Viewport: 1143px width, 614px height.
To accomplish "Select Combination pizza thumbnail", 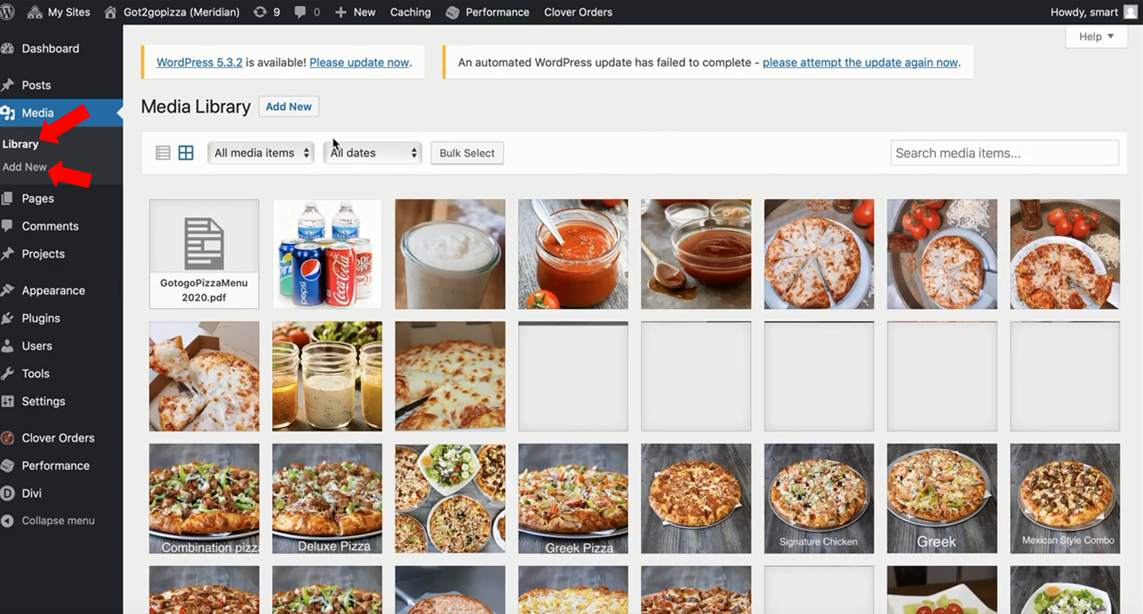I will pos(204,499).
